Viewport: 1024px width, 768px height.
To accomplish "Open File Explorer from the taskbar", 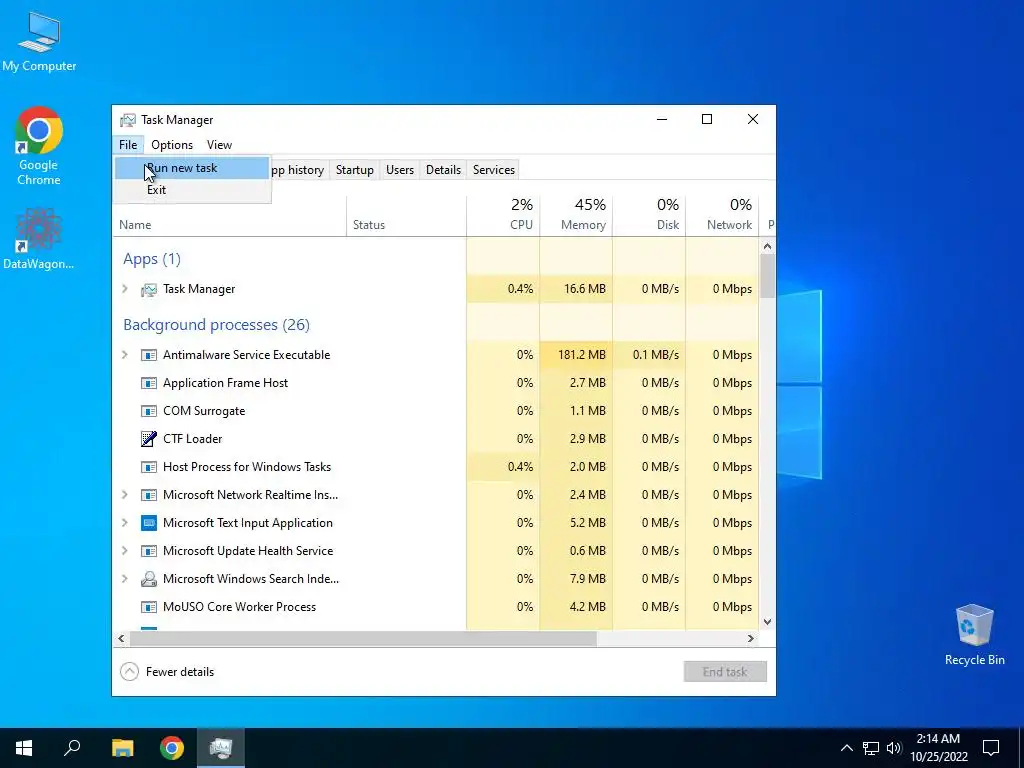I will click(122, 748).
